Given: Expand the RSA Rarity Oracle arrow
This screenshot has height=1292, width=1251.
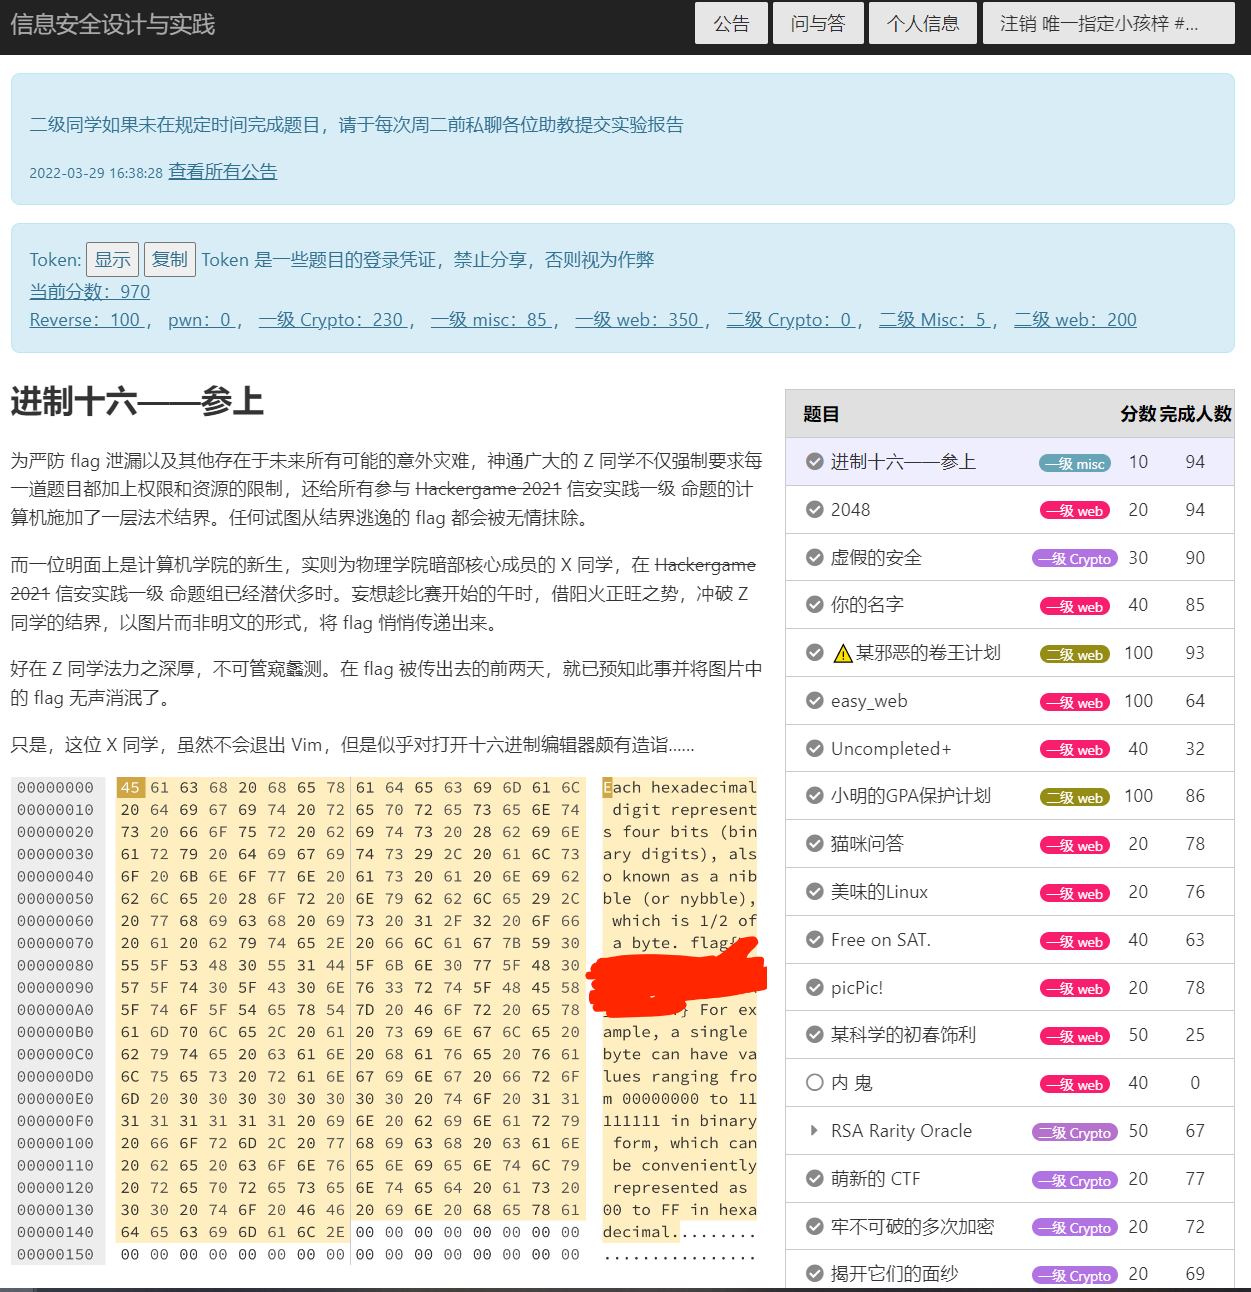Looking at the screenshot, I should 814,1131.
